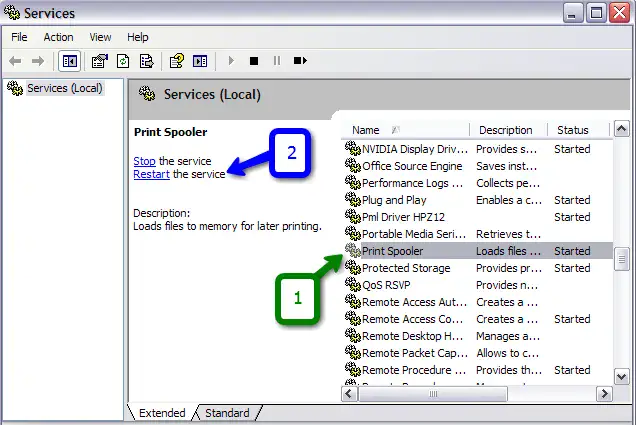Click Started status of Protected Storage
The image size is (636, 425).
(x=572, y=268)
